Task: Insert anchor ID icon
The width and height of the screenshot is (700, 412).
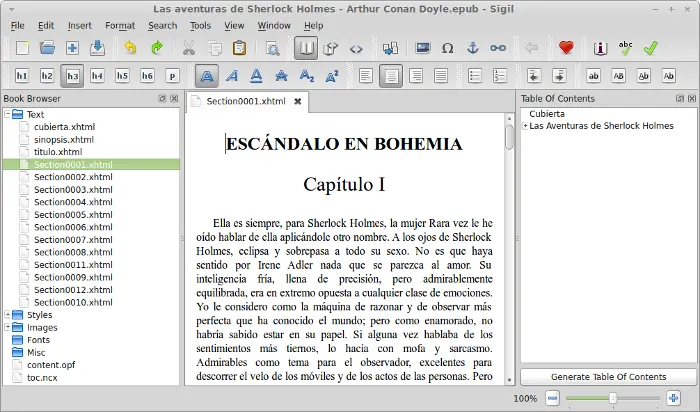Action: pyautogui.click(x=472, y=48)
